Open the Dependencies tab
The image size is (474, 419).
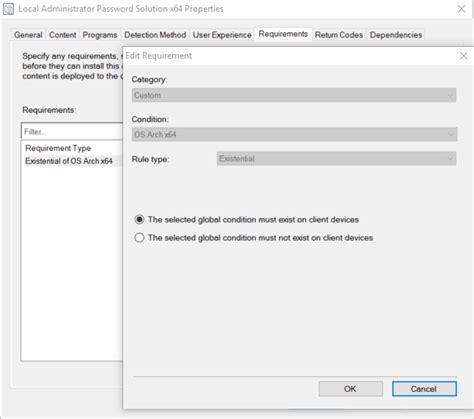pyautogui.click(x=396, y=35)
